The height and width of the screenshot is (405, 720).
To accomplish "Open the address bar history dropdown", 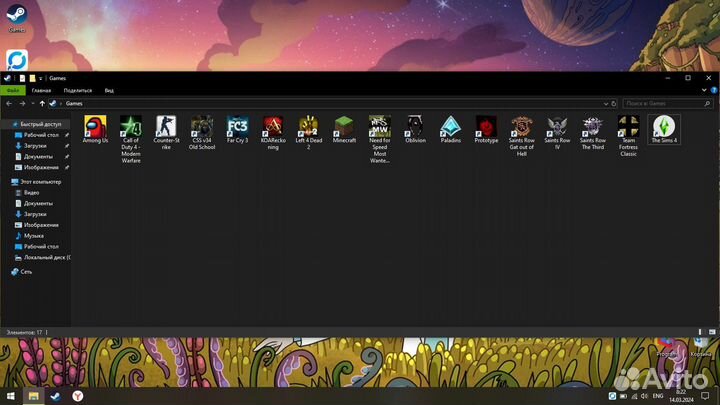I will point(606,104).
